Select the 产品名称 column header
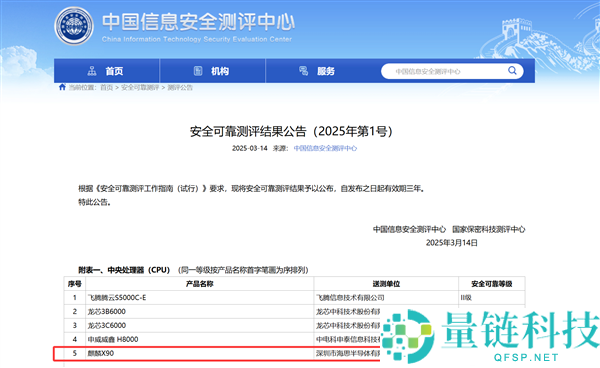Viewport: 600px width, 368px height. [199, 284]
